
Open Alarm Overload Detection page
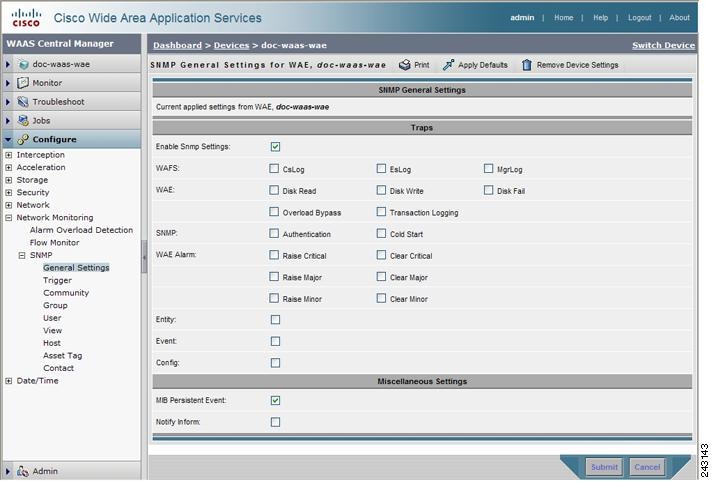(81, 230)
